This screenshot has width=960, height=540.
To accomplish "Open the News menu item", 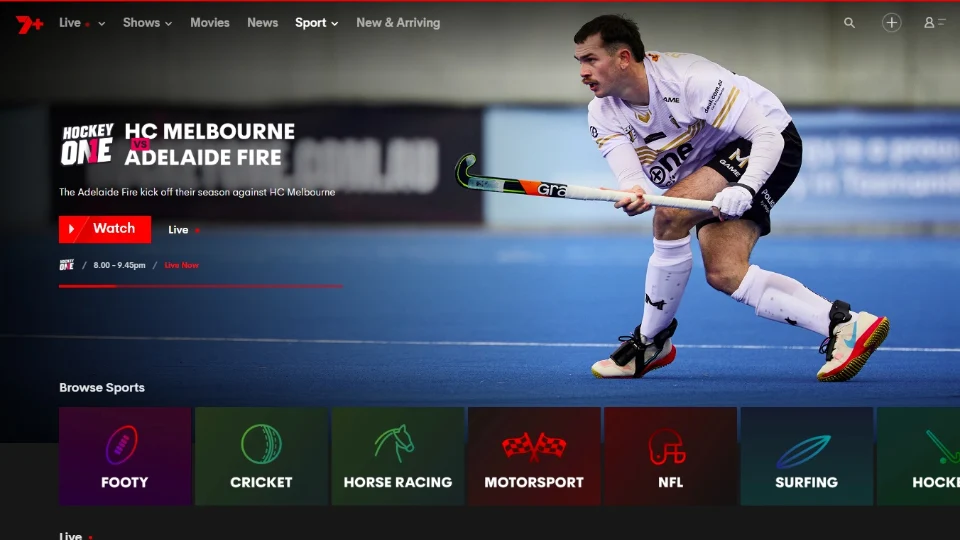I will click(262, 23).
